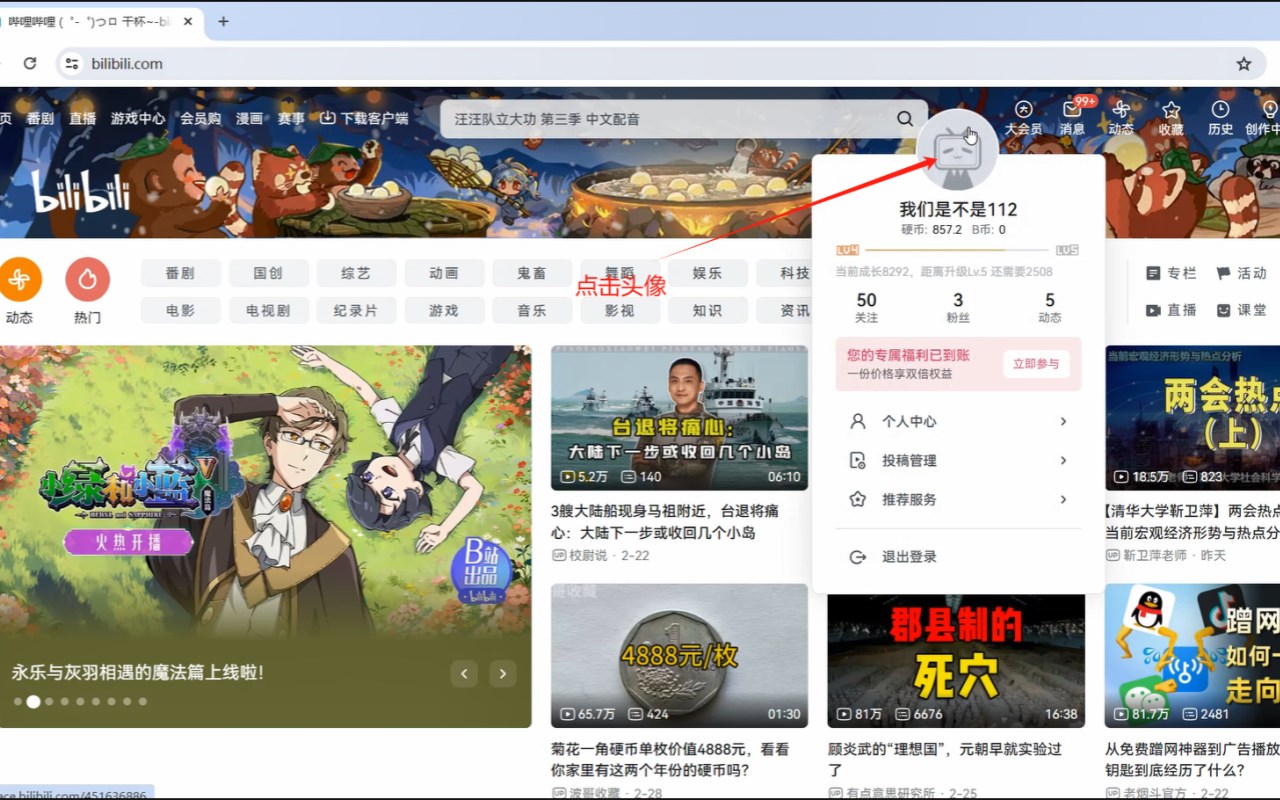Viewport: 1280px width, 800px height.
Task: Select 电影 category button
Action: click(181, 310)
